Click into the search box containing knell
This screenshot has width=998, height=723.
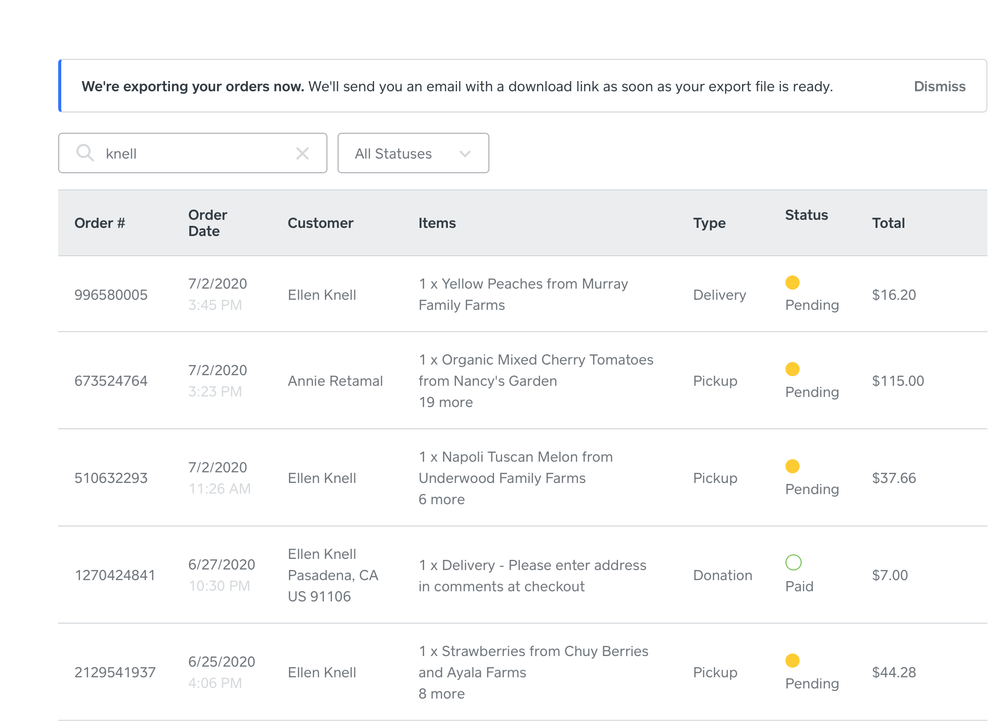pyautogui.click(x=195, y=153)
